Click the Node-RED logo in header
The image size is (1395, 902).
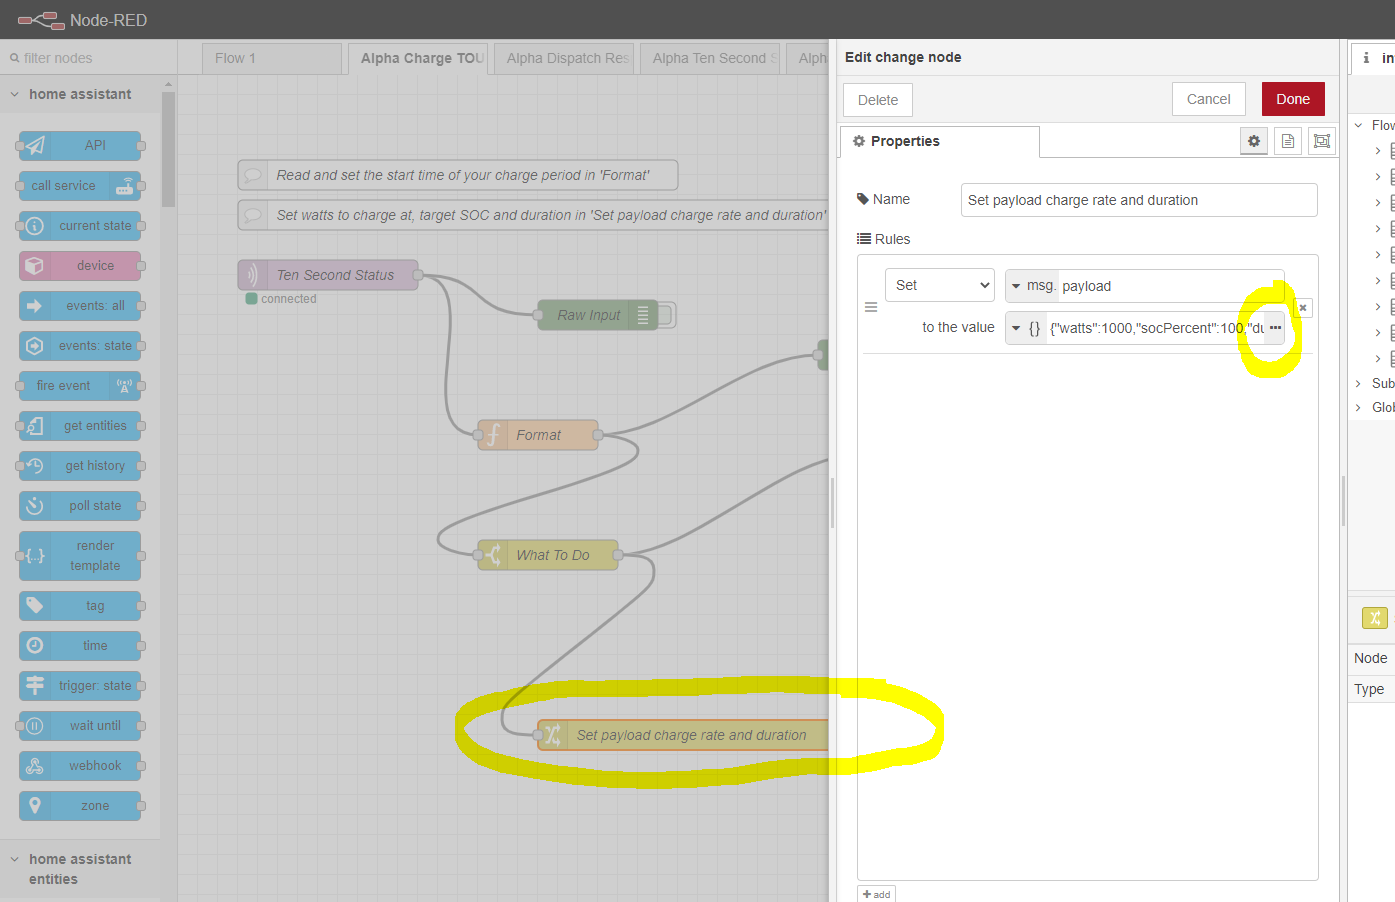[41, 20]
